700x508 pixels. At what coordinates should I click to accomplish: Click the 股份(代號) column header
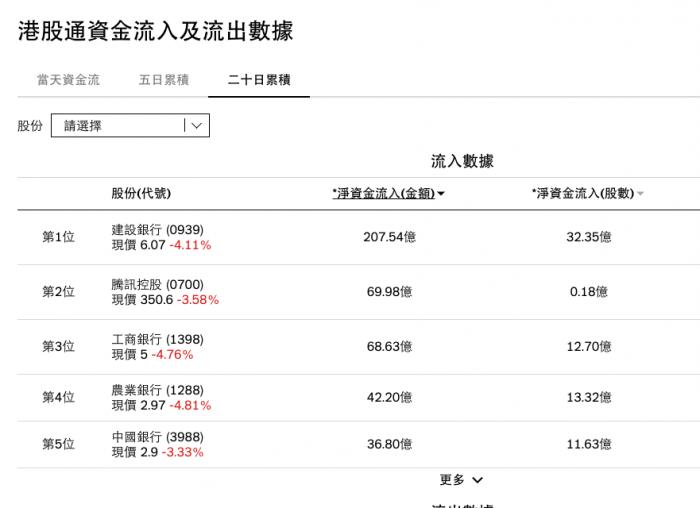[x=141, y=194]
